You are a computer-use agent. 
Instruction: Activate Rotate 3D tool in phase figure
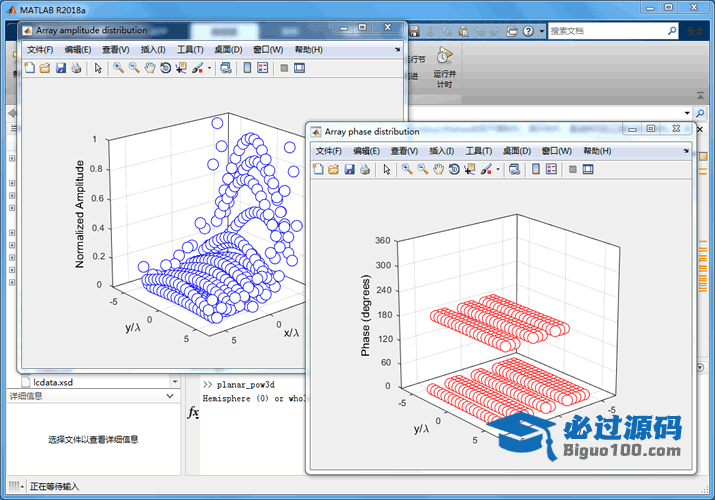[454, 170]
